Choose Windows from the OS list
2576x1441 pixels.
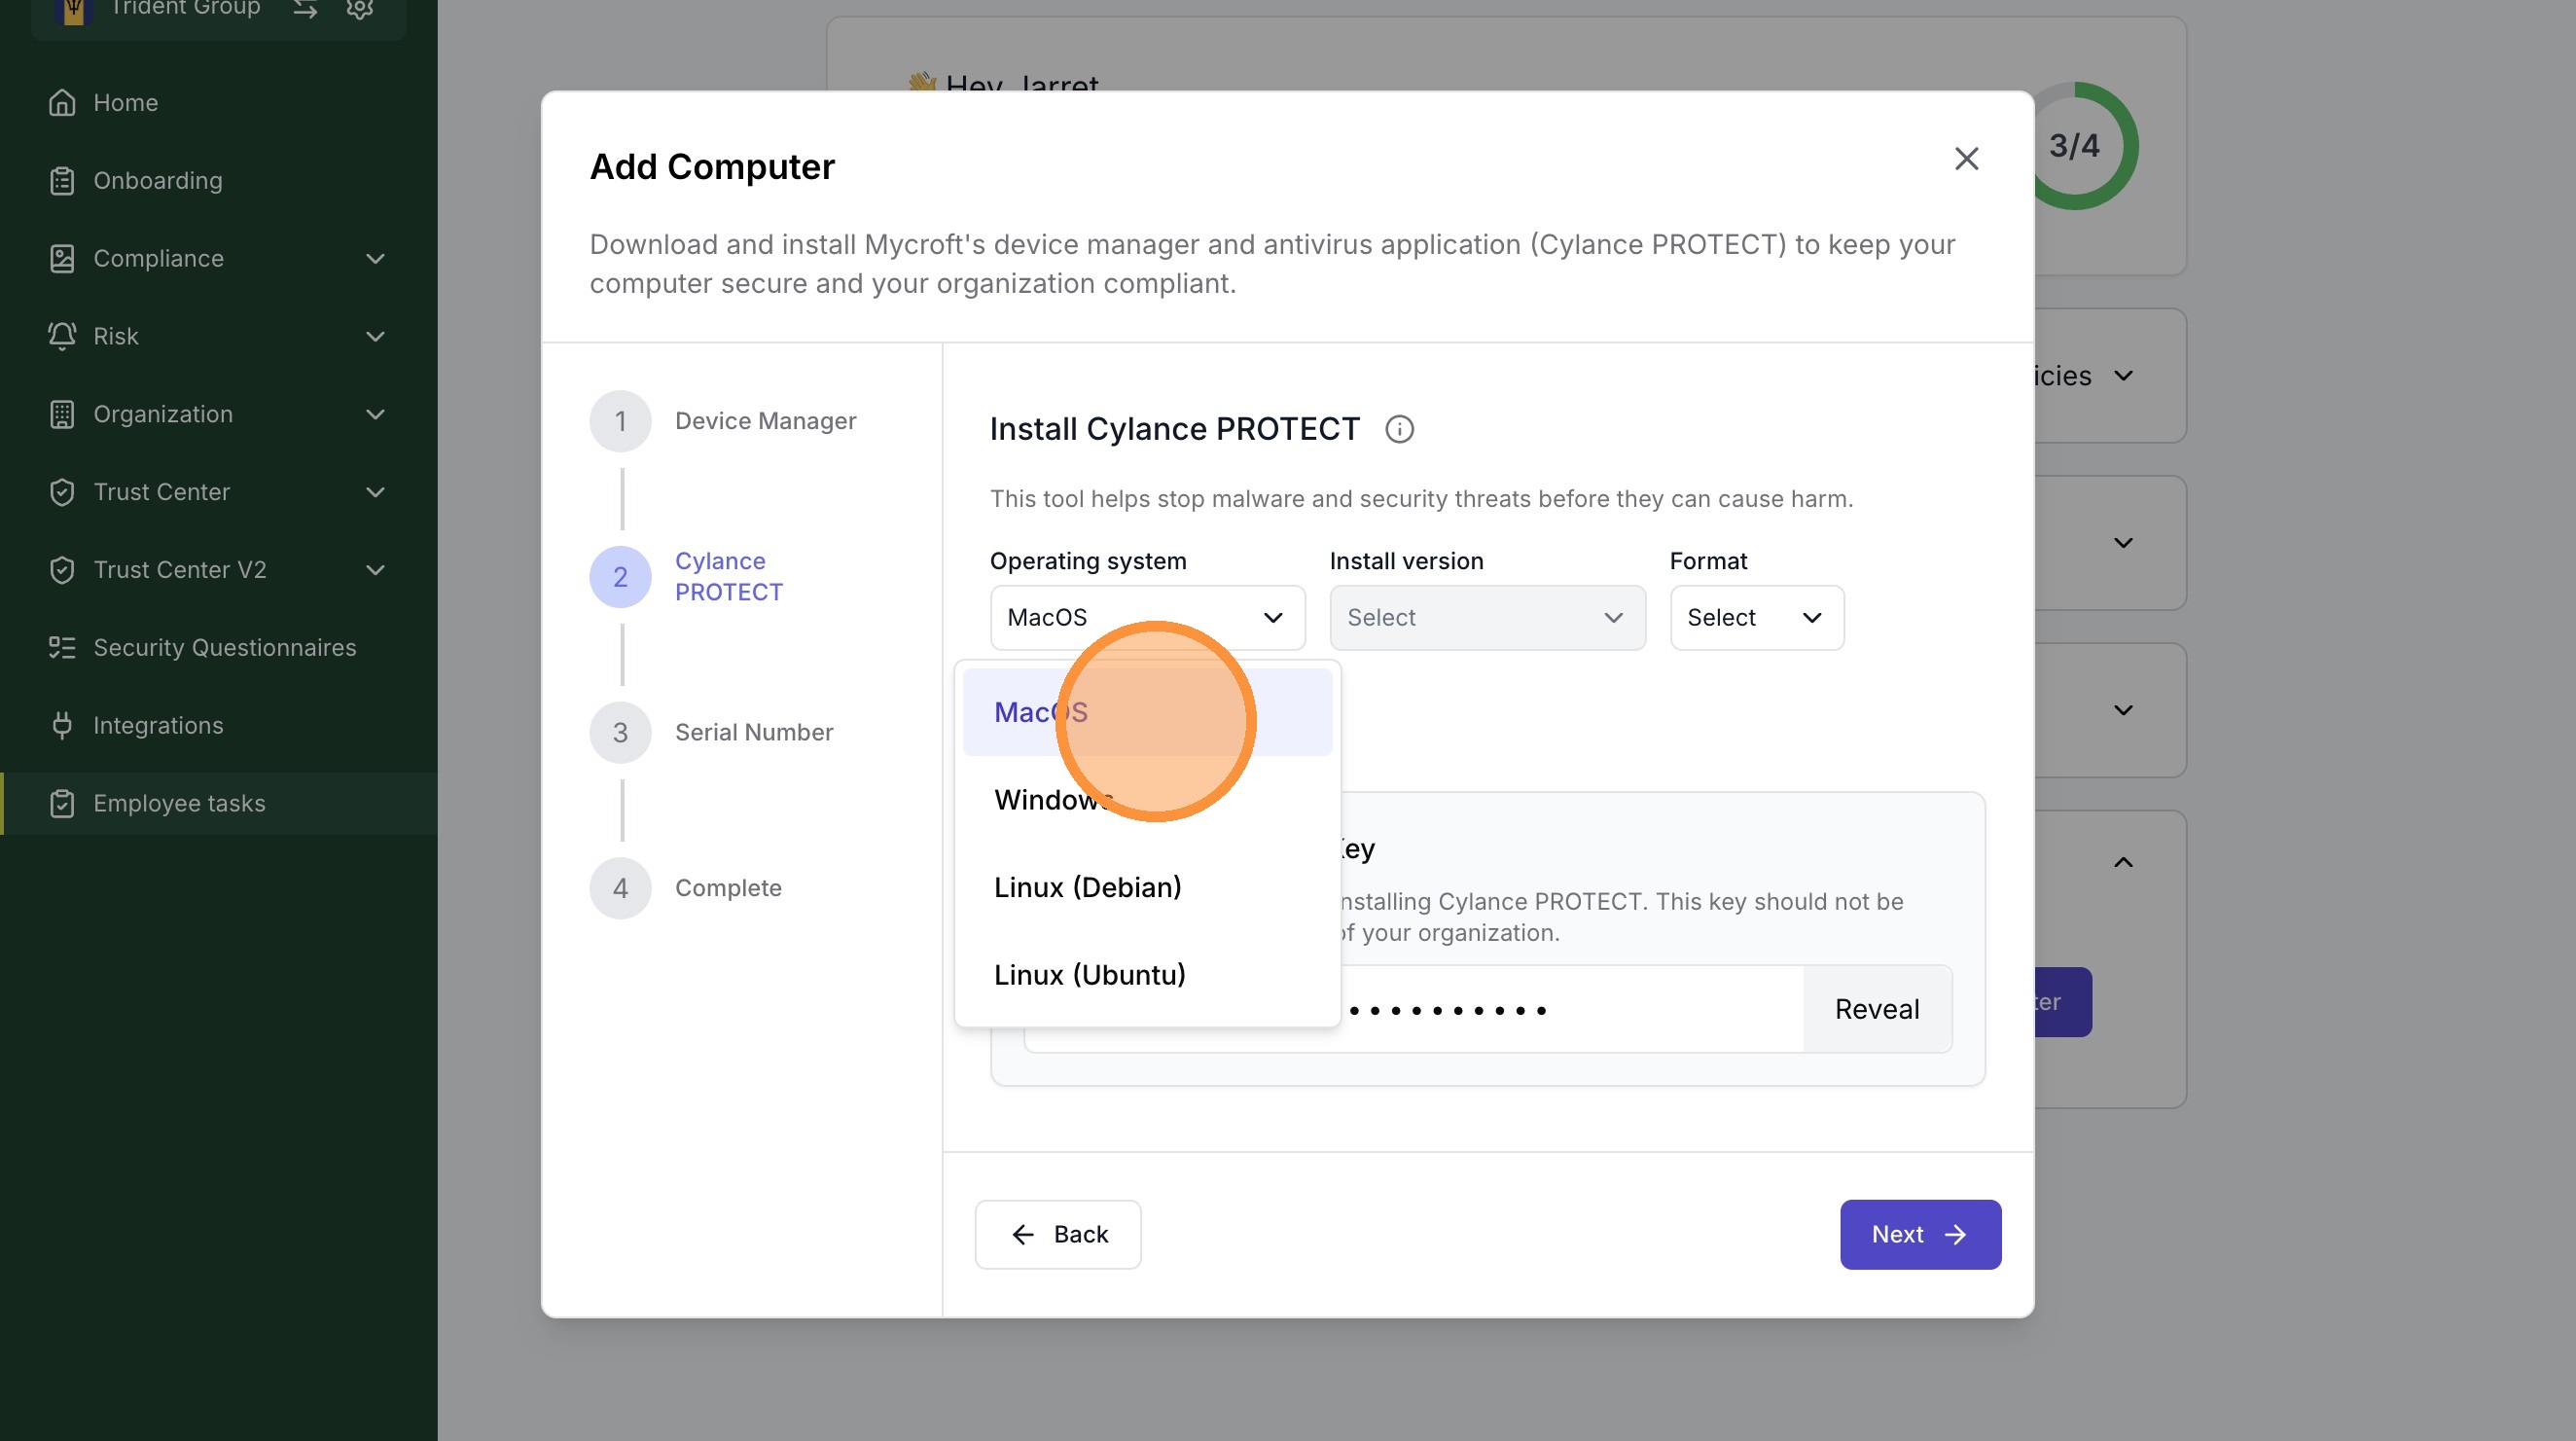pos(1147,800)
